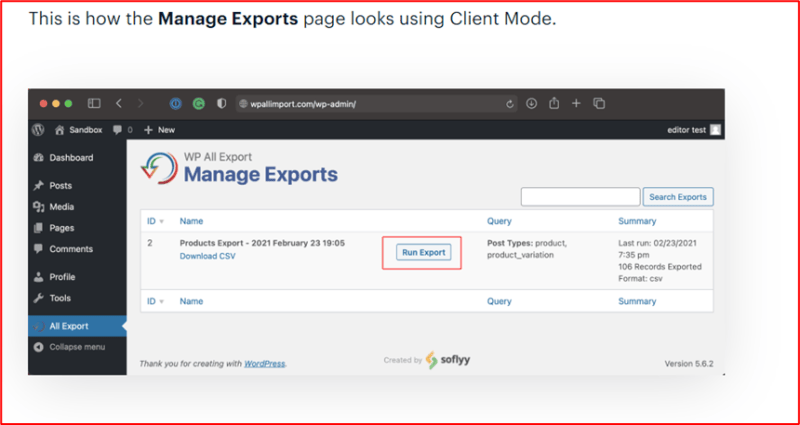Click the Summary footer column
800x425 pixels.
(637, 301)
